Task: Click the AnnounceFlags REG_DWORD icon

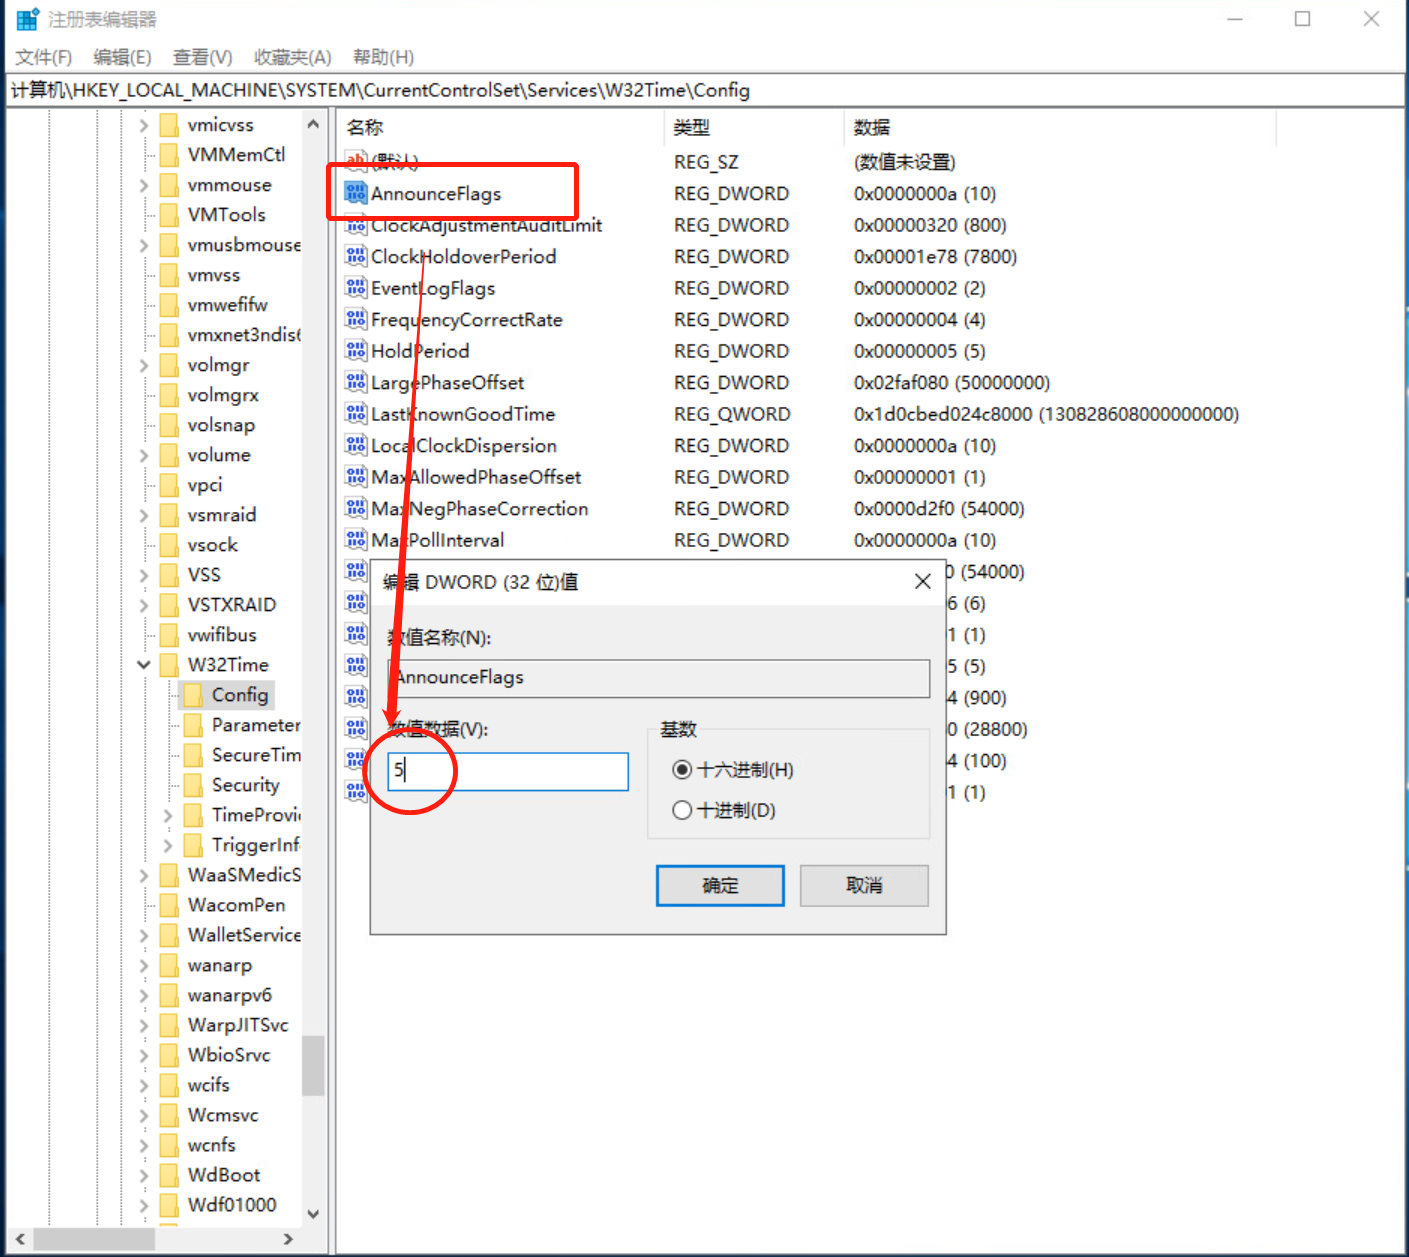Action: 355,193
